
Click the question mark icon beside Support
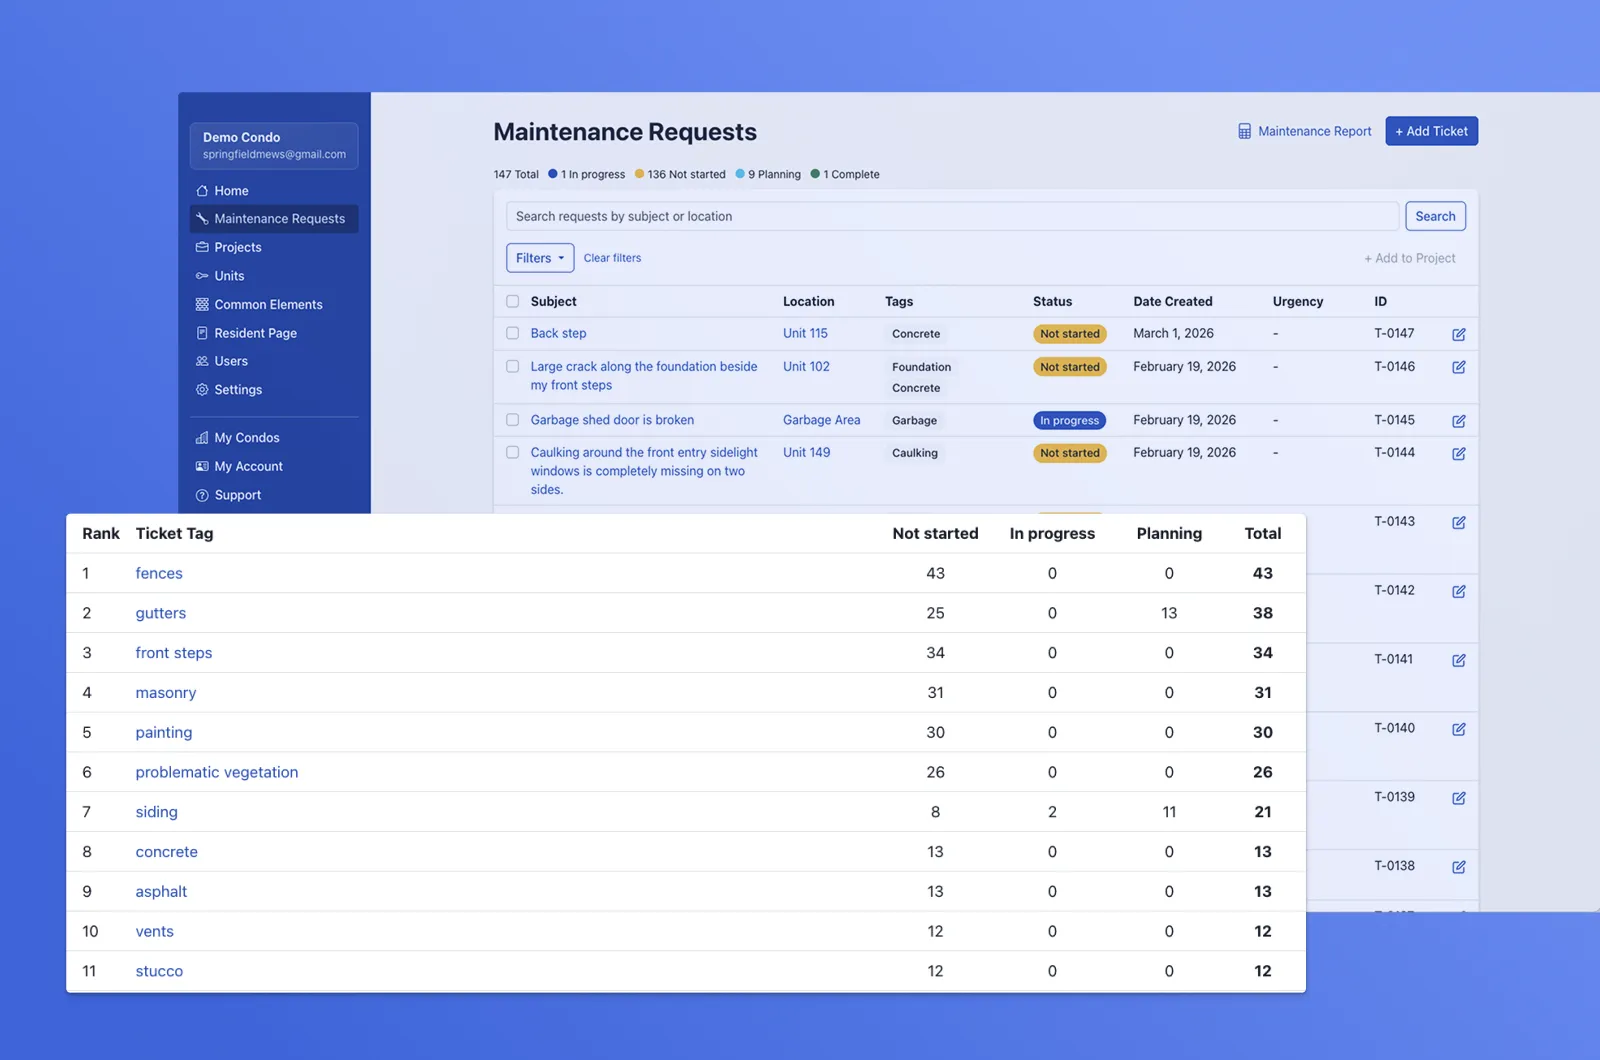pos(202,495)
